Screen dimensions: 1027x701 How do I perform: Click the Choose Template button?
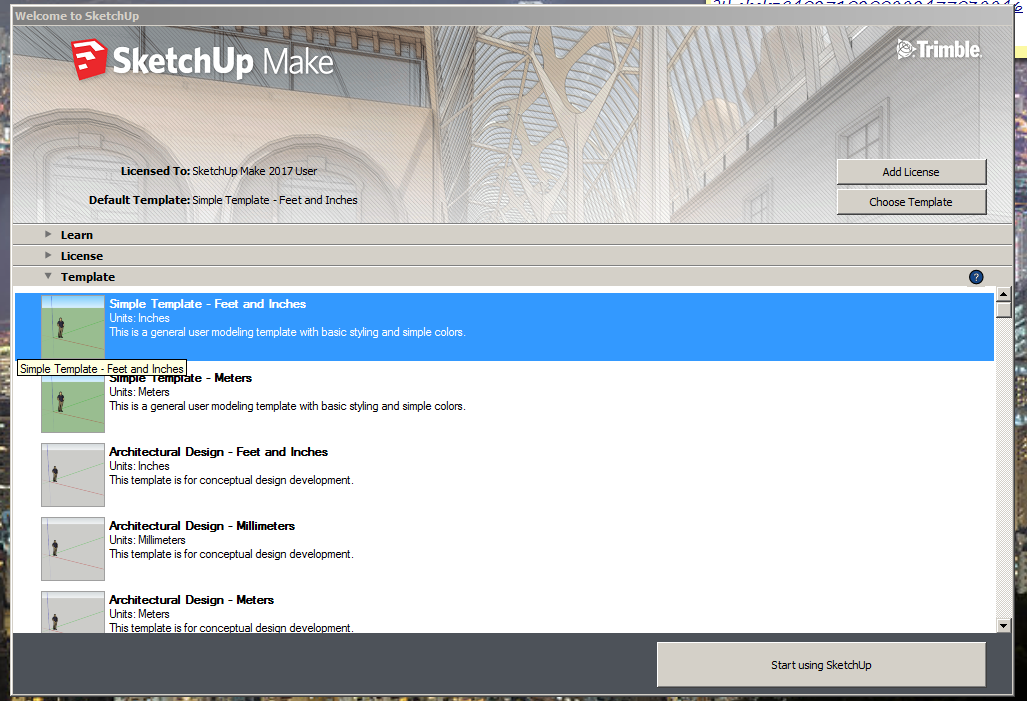(x=911, y=202)
